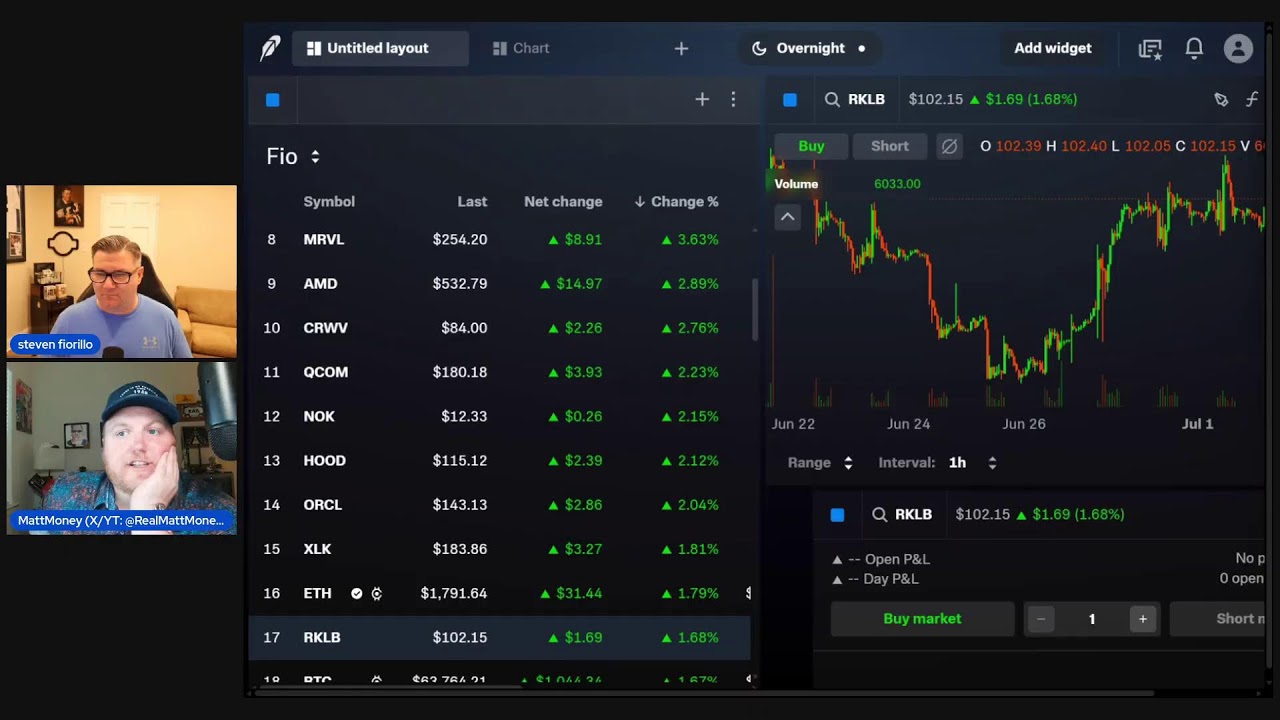Select the HOOD row in the watchlist
Viewport: 1280px width, 720px height.
[499, 460]
